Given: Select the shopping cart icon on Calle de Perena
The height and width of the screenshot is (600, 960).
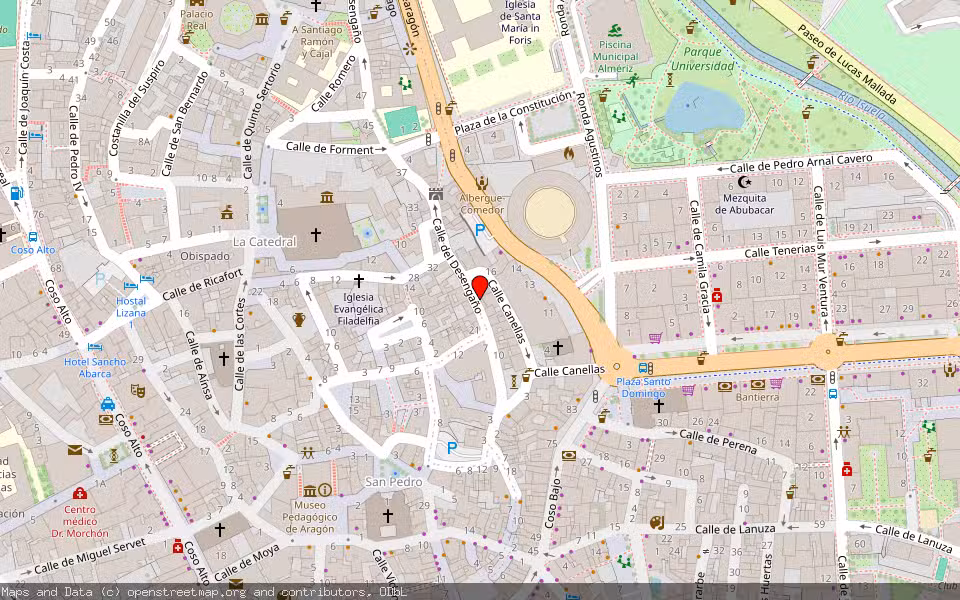Looking at the screenshot, I should pyautogui.click(x=688, y=390).
